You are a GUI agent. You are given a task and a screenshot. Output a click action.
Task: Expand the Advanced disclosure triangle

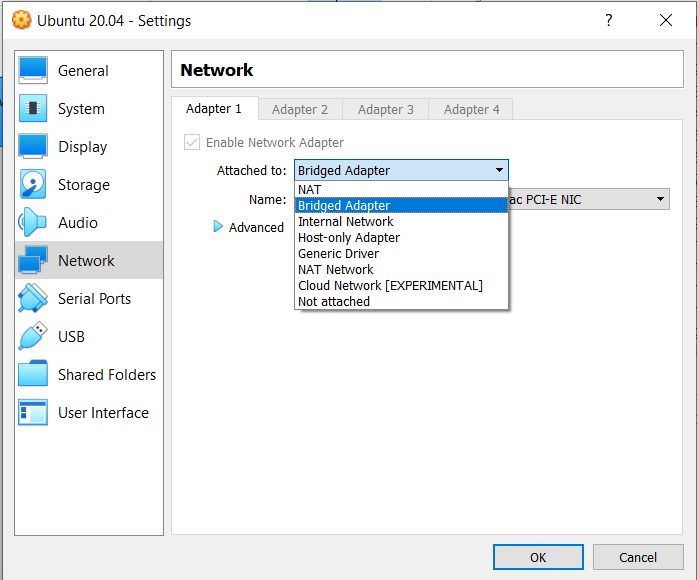point(218,227)
